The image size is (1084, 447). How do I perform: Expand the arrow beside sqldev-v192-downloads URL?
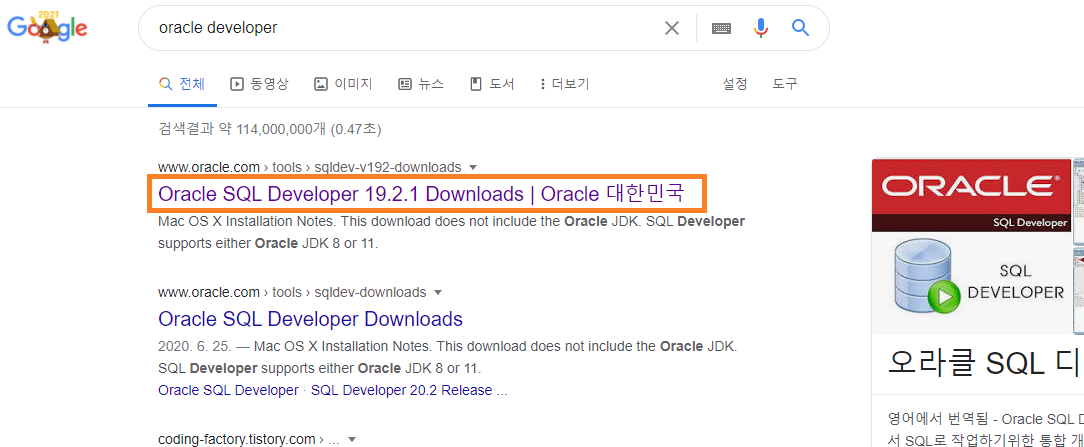(474, 167)
